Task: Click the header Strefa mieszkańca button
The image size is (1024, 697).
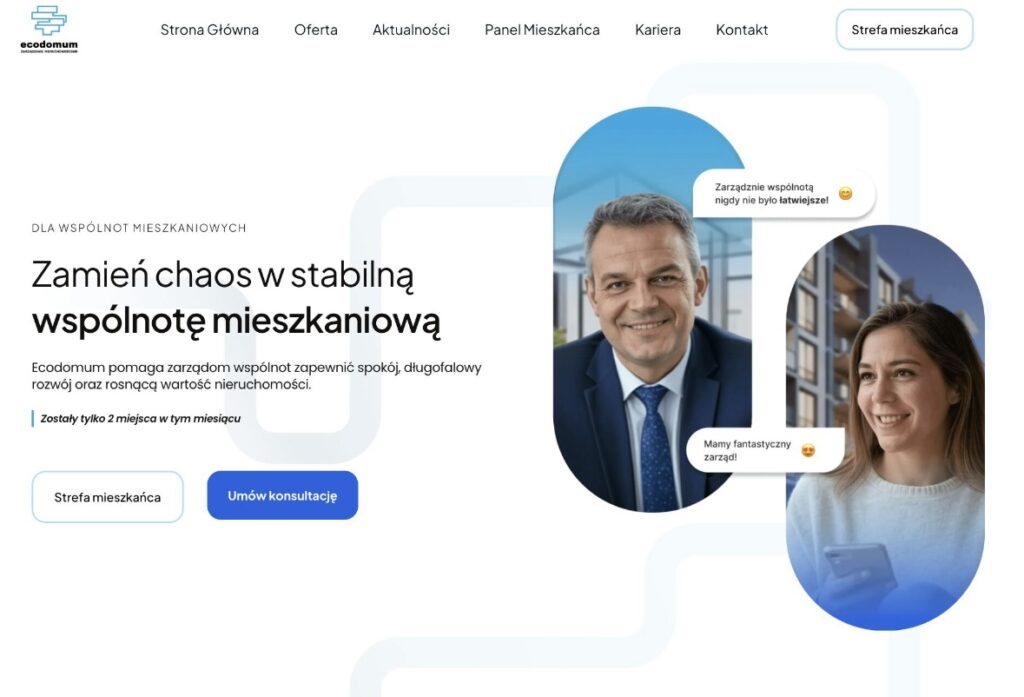Action: click(x=904, y=29)
